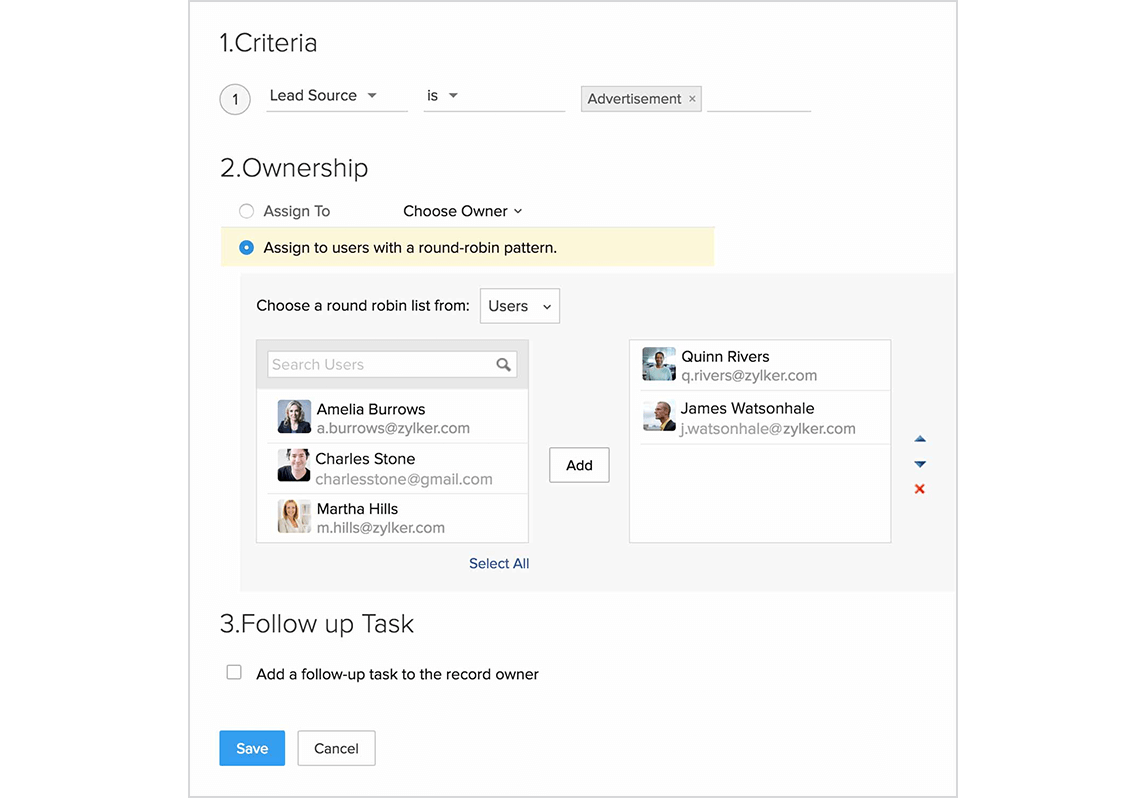Image resolution: width=1145 pixels, height=798 pixels.
Task: Click the 'Assign To' label text
Action: (296, 211)
